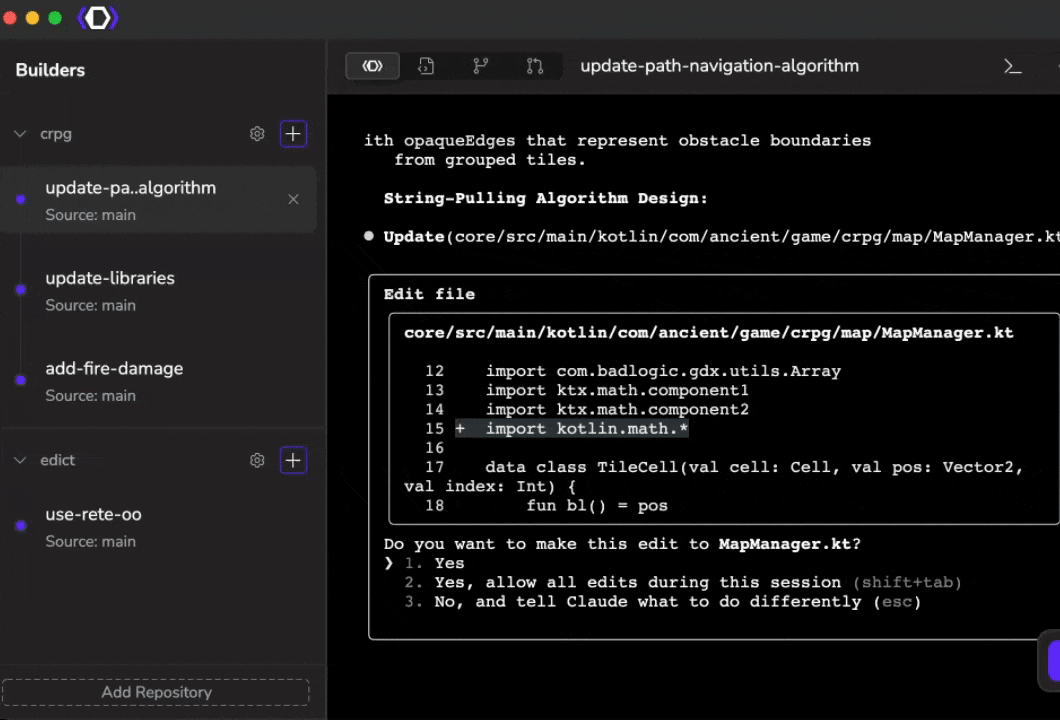
Task: Select the add-fire-damage builder
Action: (x=158, y=381)
